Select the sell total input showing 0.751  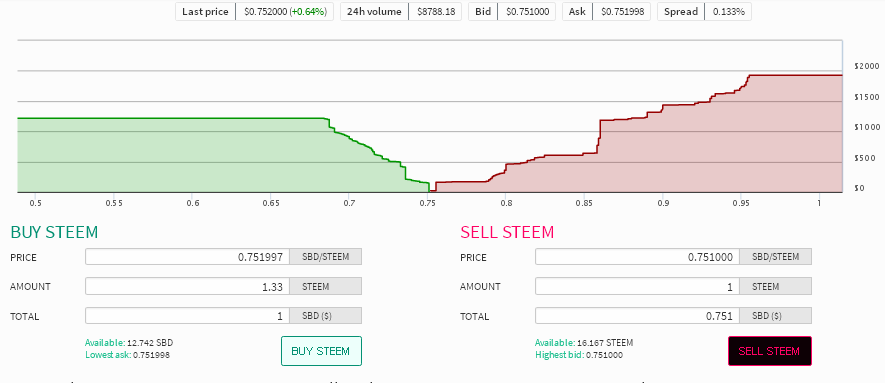click(637, 316)
